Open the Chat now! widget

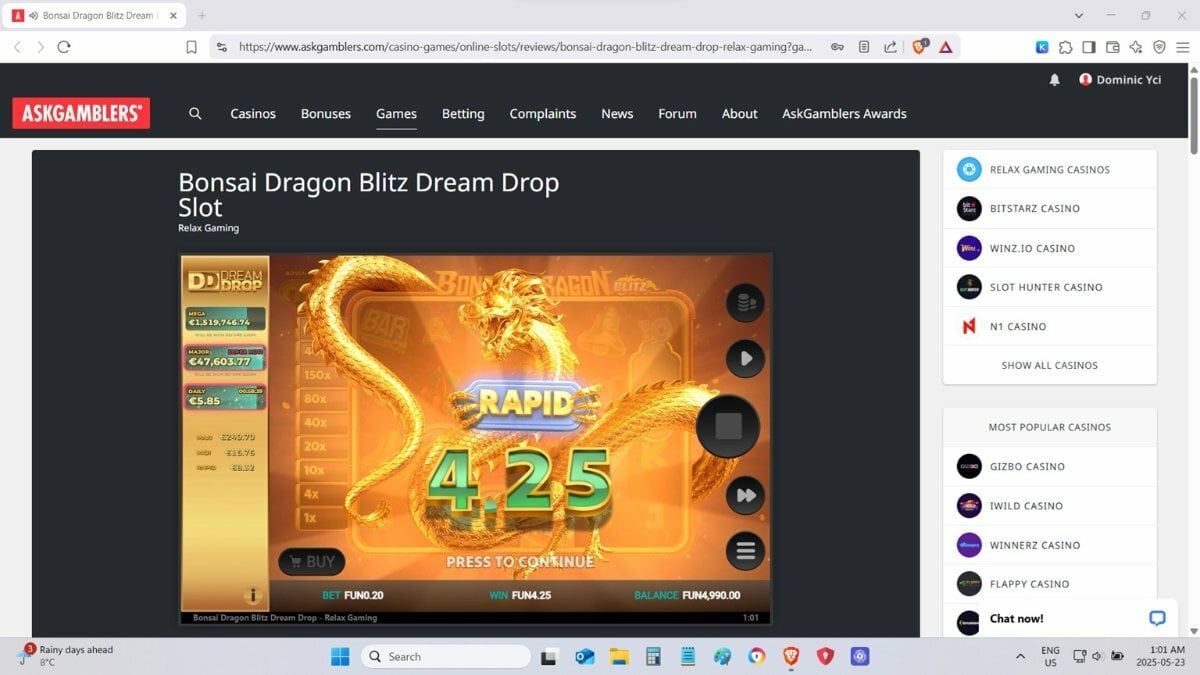click(x=1079, y=618)
